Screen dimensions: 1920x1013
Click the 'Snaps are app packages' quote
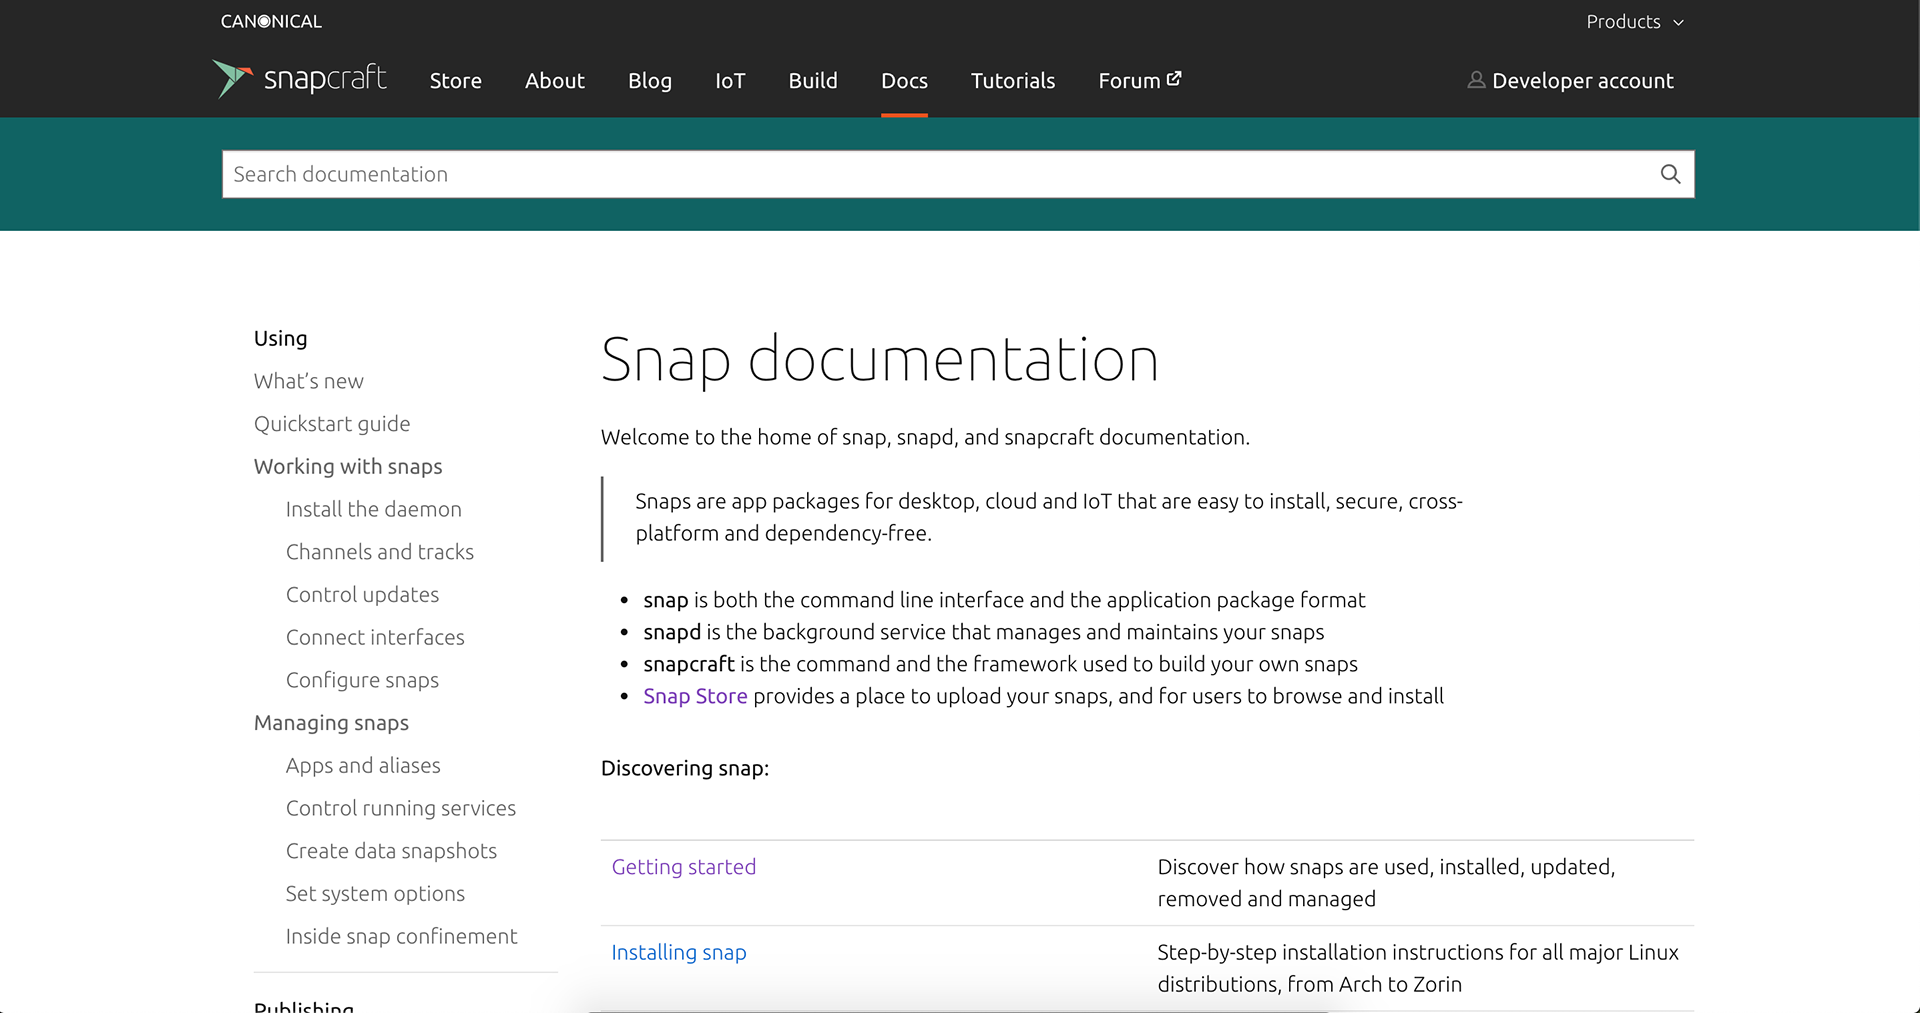click(1049, 517)
